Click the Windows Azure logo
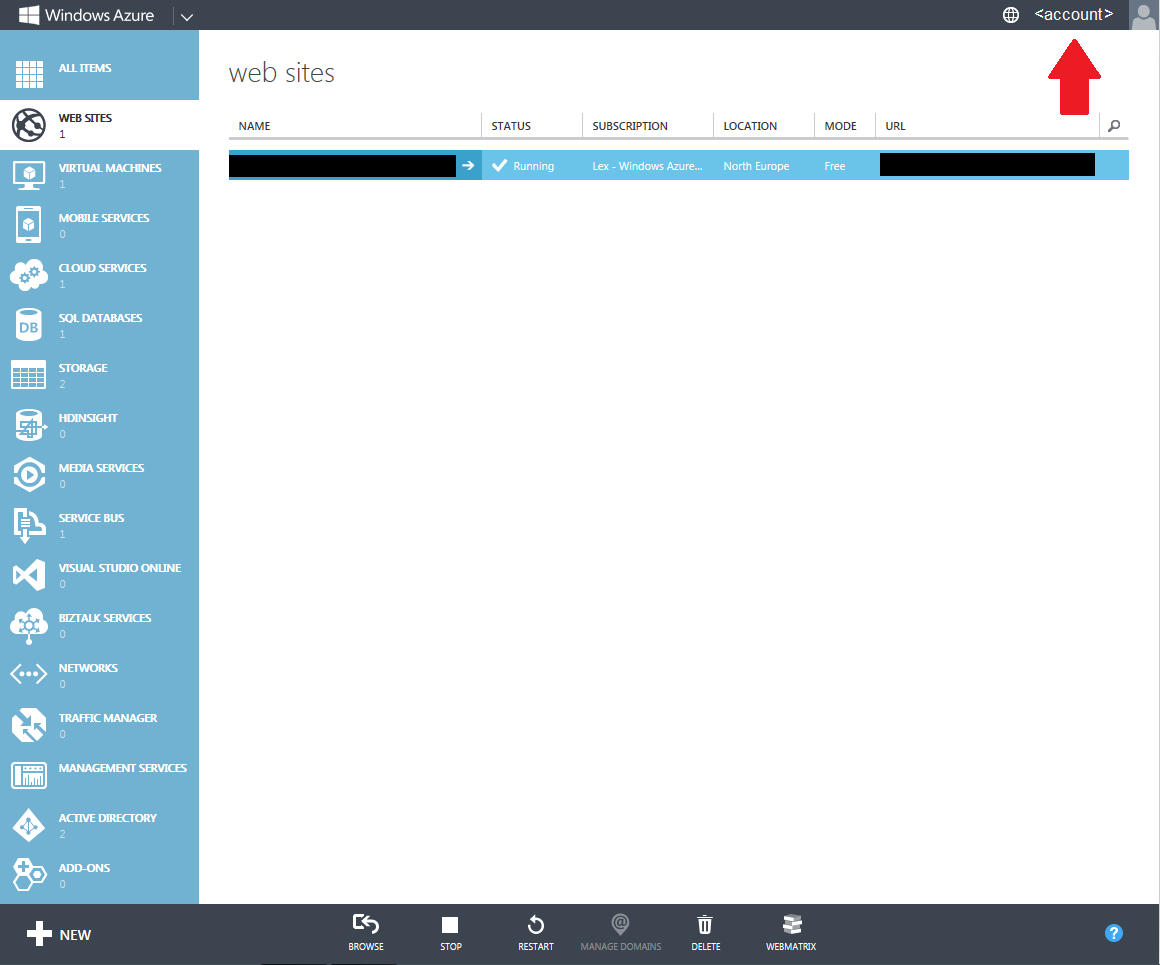1160x965 pixels. (x=86, y=15)
